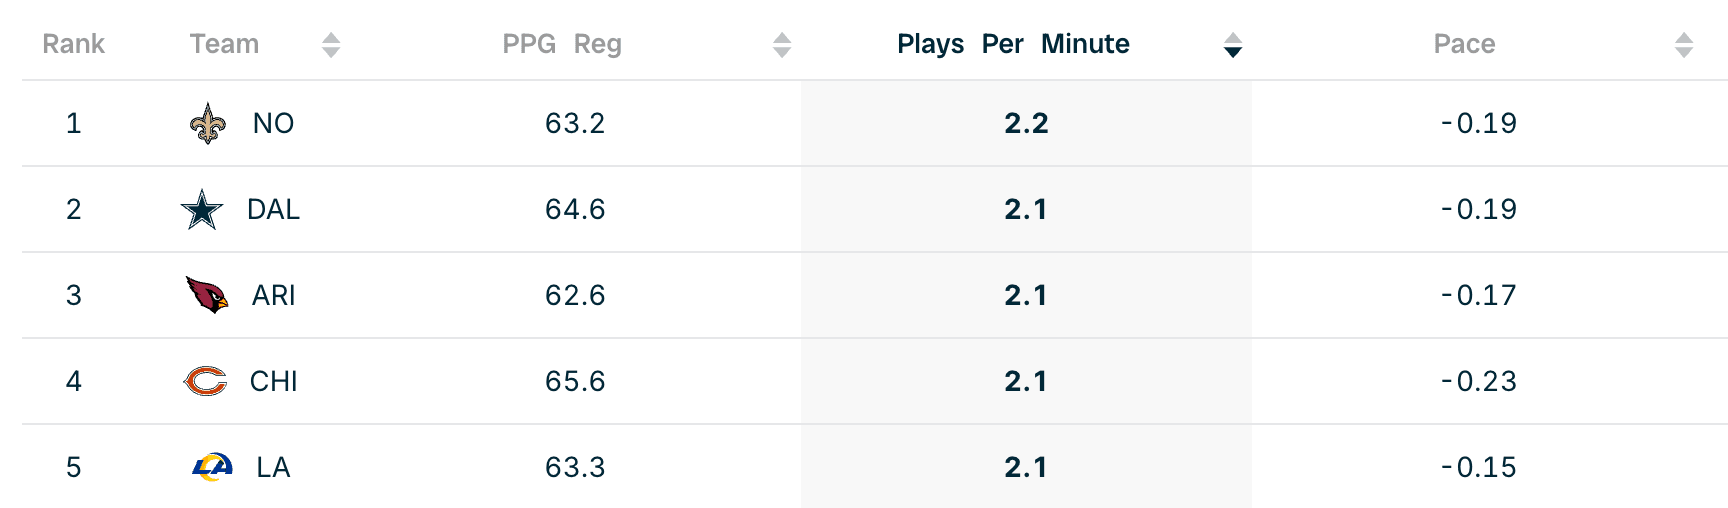Click the LA Rams logo

point(212,467)
